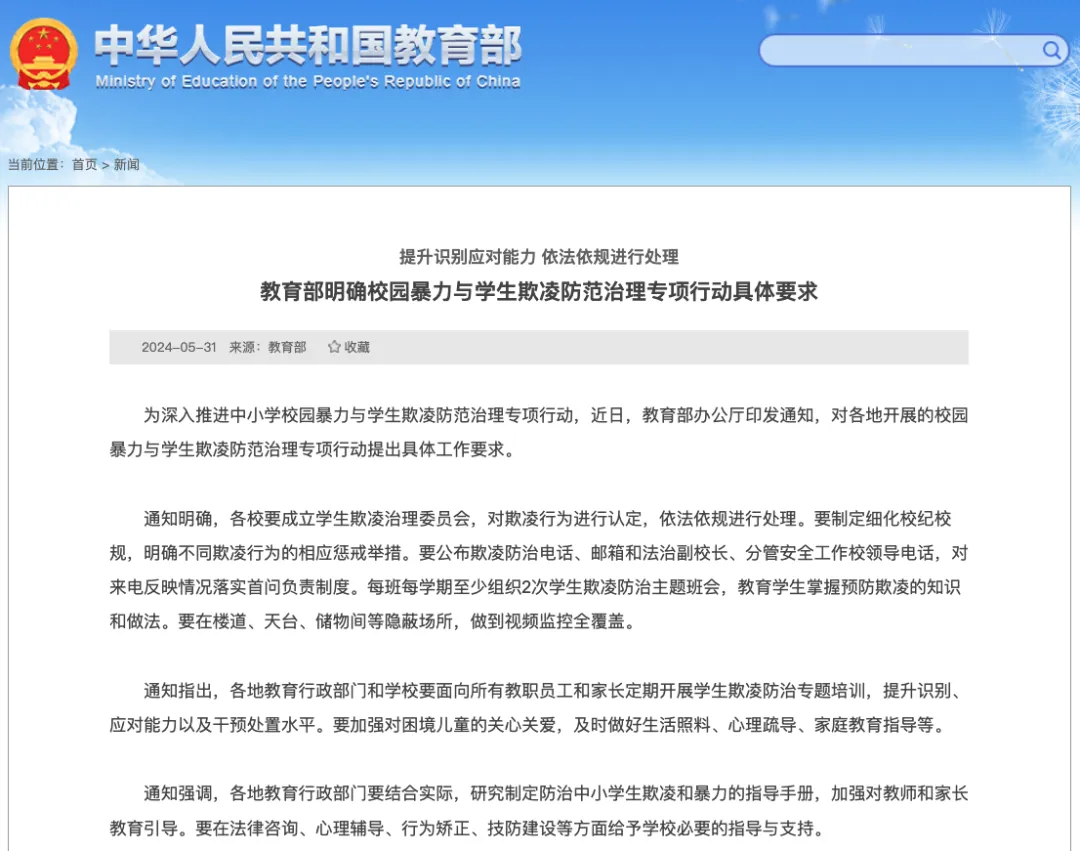Click the paragraph starting with 通知指出
Viewport: 1080px width, 851px height.
click(x=539, y=707)
